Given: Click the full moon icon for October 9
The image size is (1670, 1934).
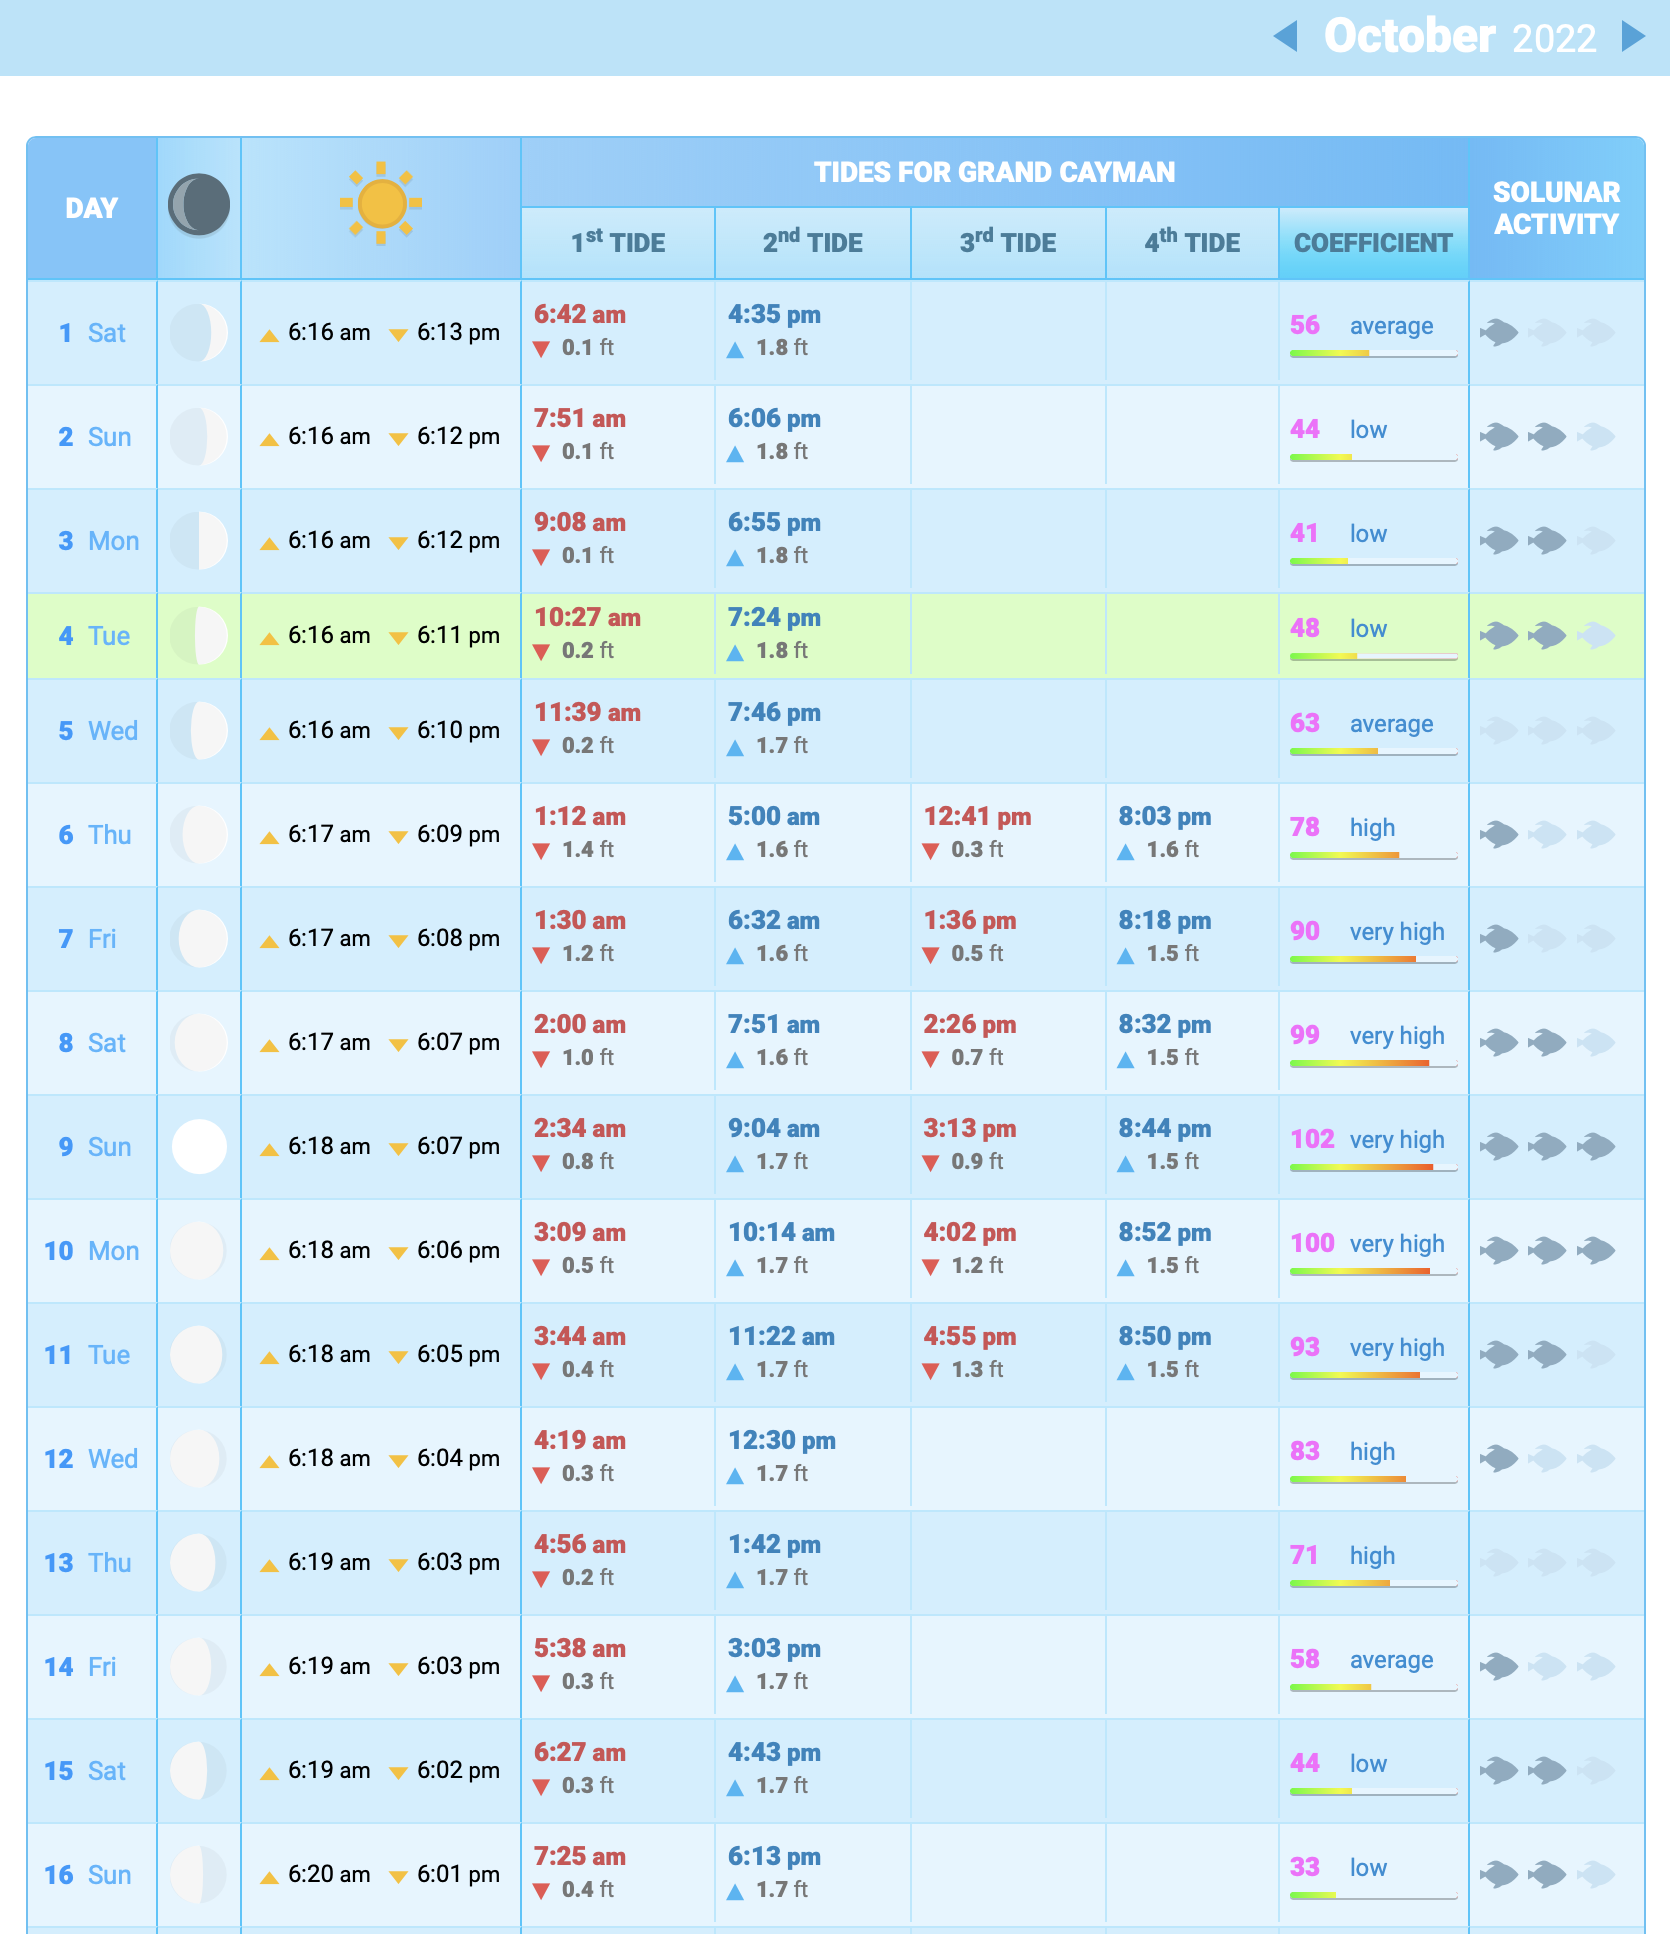Looking at the screenshot, I should [x=199, y=1146].
